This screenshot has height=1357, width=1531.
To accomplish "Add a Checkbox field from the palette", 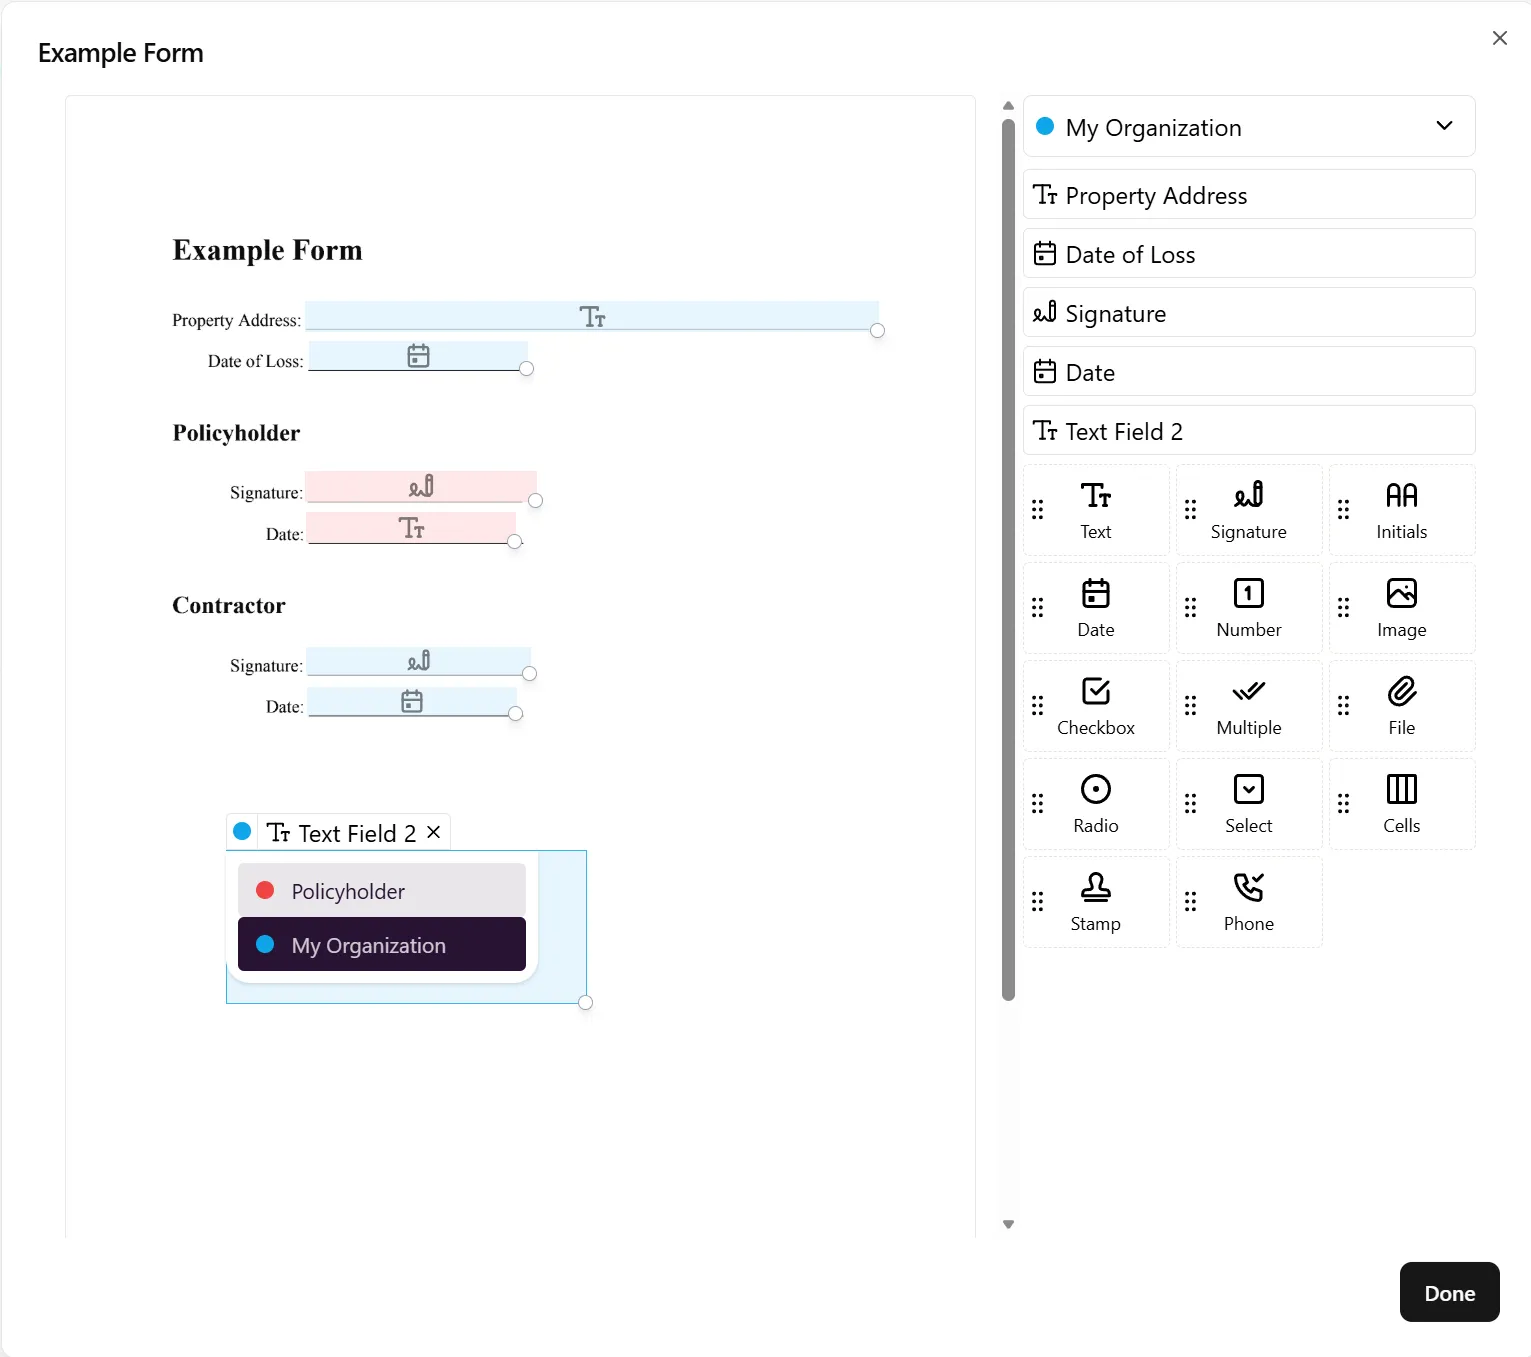I will 1096,706.
